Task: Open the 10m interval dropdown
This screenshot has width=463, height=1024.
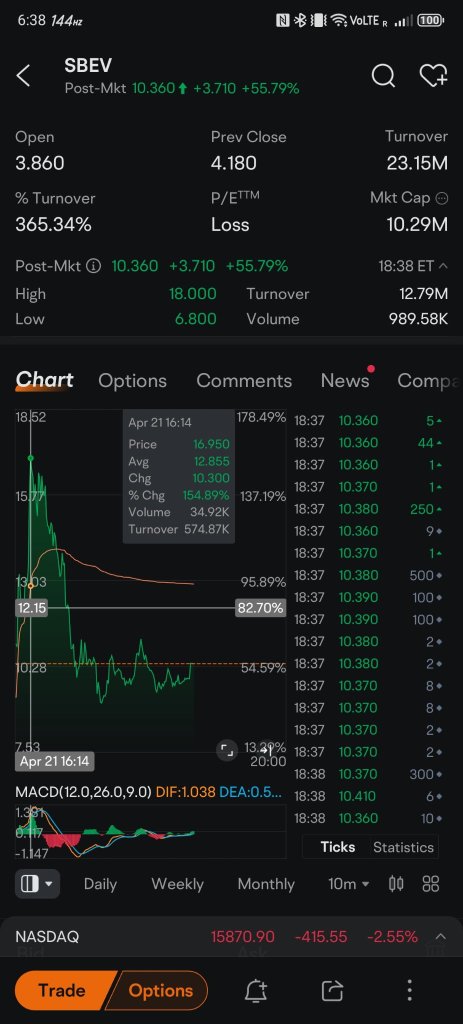Action: 349,884
